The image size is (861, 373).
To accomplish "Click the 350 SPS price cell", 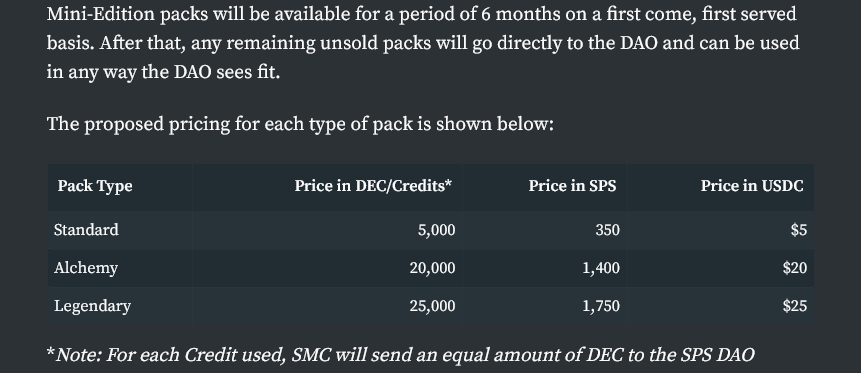I will click(607, 230).
